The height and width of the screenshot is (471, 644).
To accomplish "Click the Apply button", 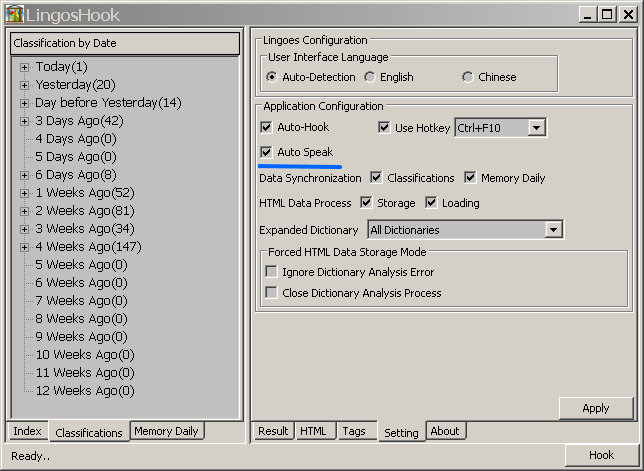I will pyautogui.click(x=596, y=408).
